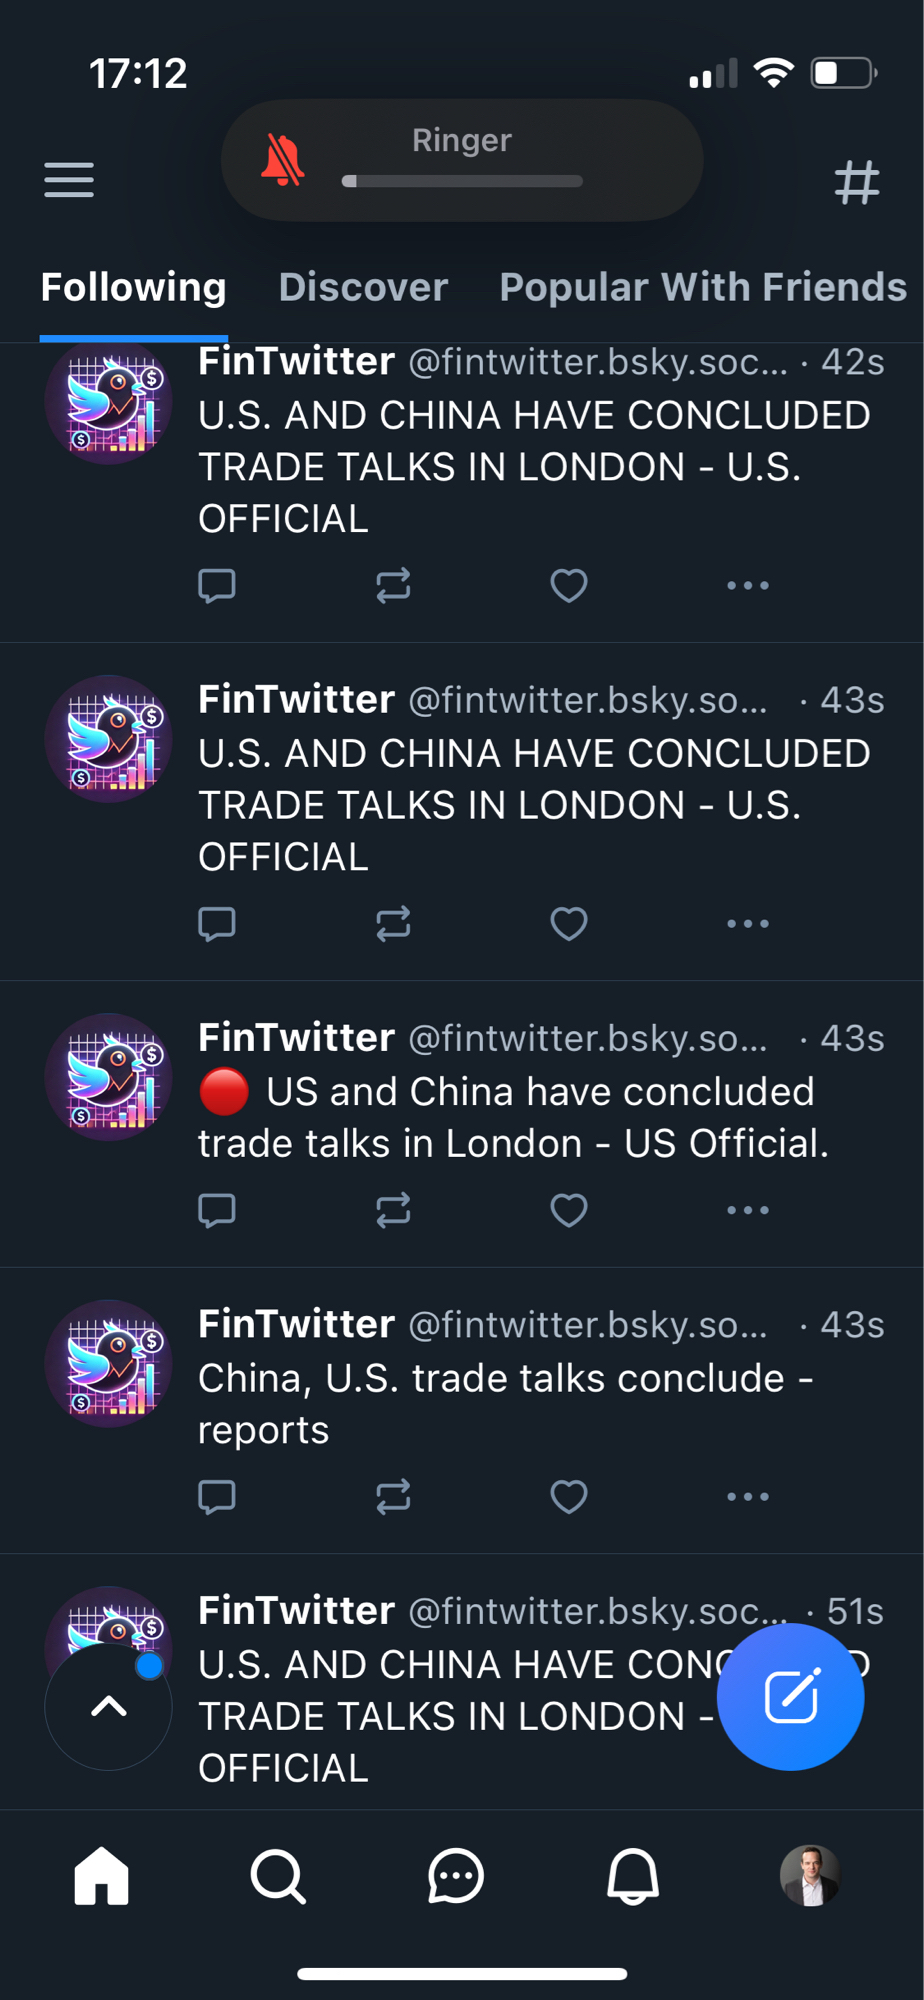924x2000 pixels.
Task: Open the hamburger side menu
Action: click(69, 180)
